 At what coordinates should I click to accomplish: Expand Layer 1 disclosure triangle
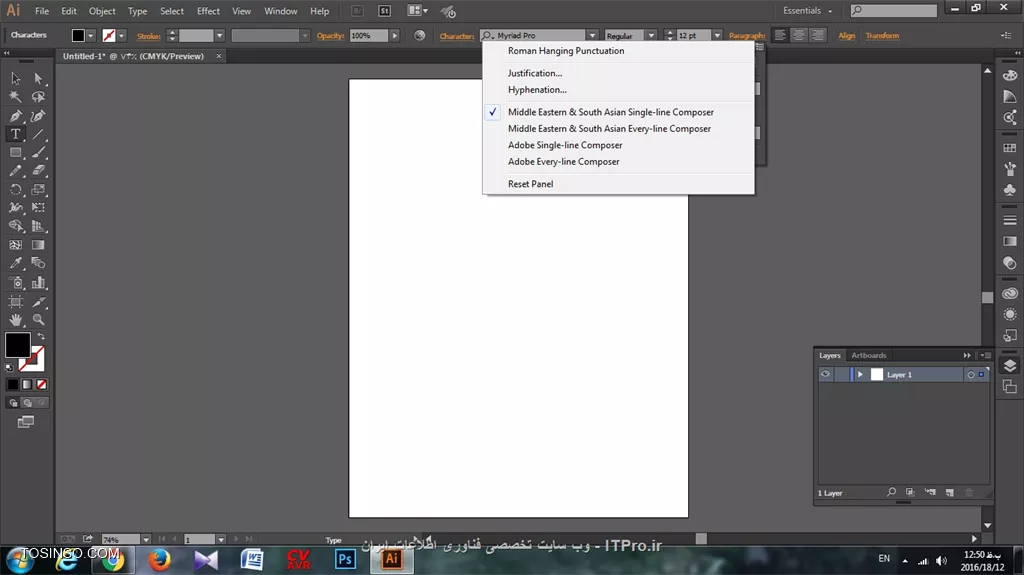point(860,374)
